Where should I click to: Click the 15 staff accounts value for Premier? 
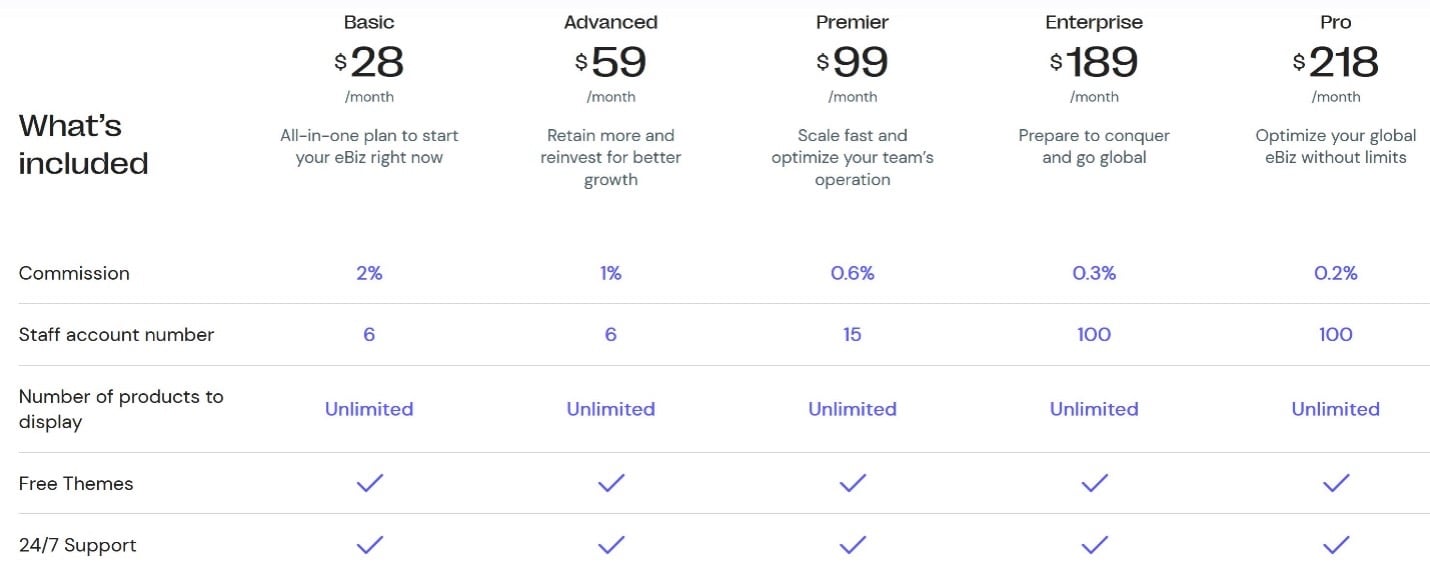click(852, 335)
